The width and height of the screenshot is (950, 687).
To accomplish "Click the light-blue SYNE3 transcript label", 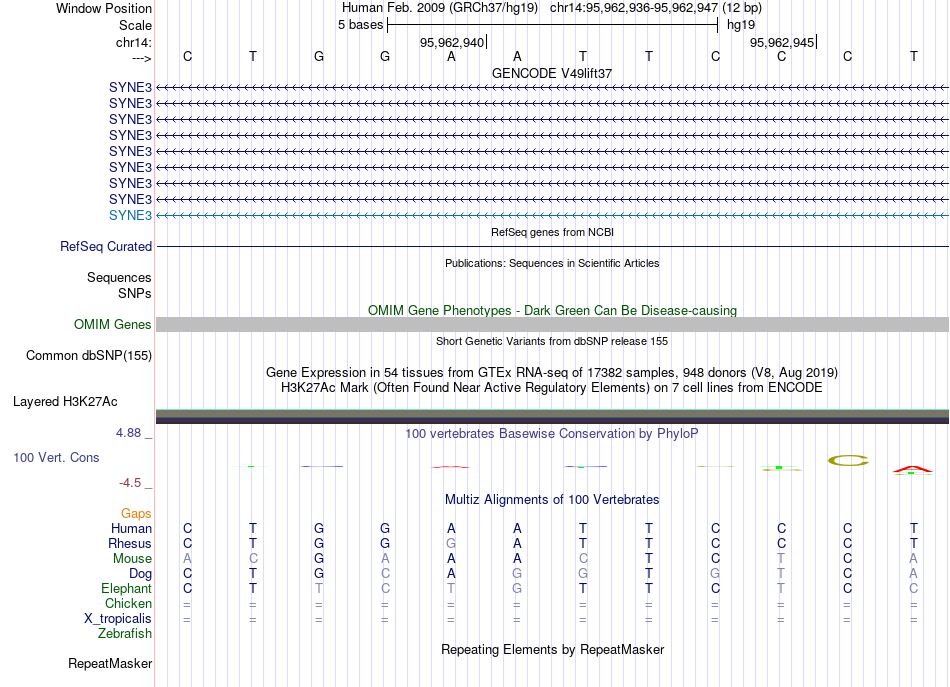I will click(x=130, y=215).
